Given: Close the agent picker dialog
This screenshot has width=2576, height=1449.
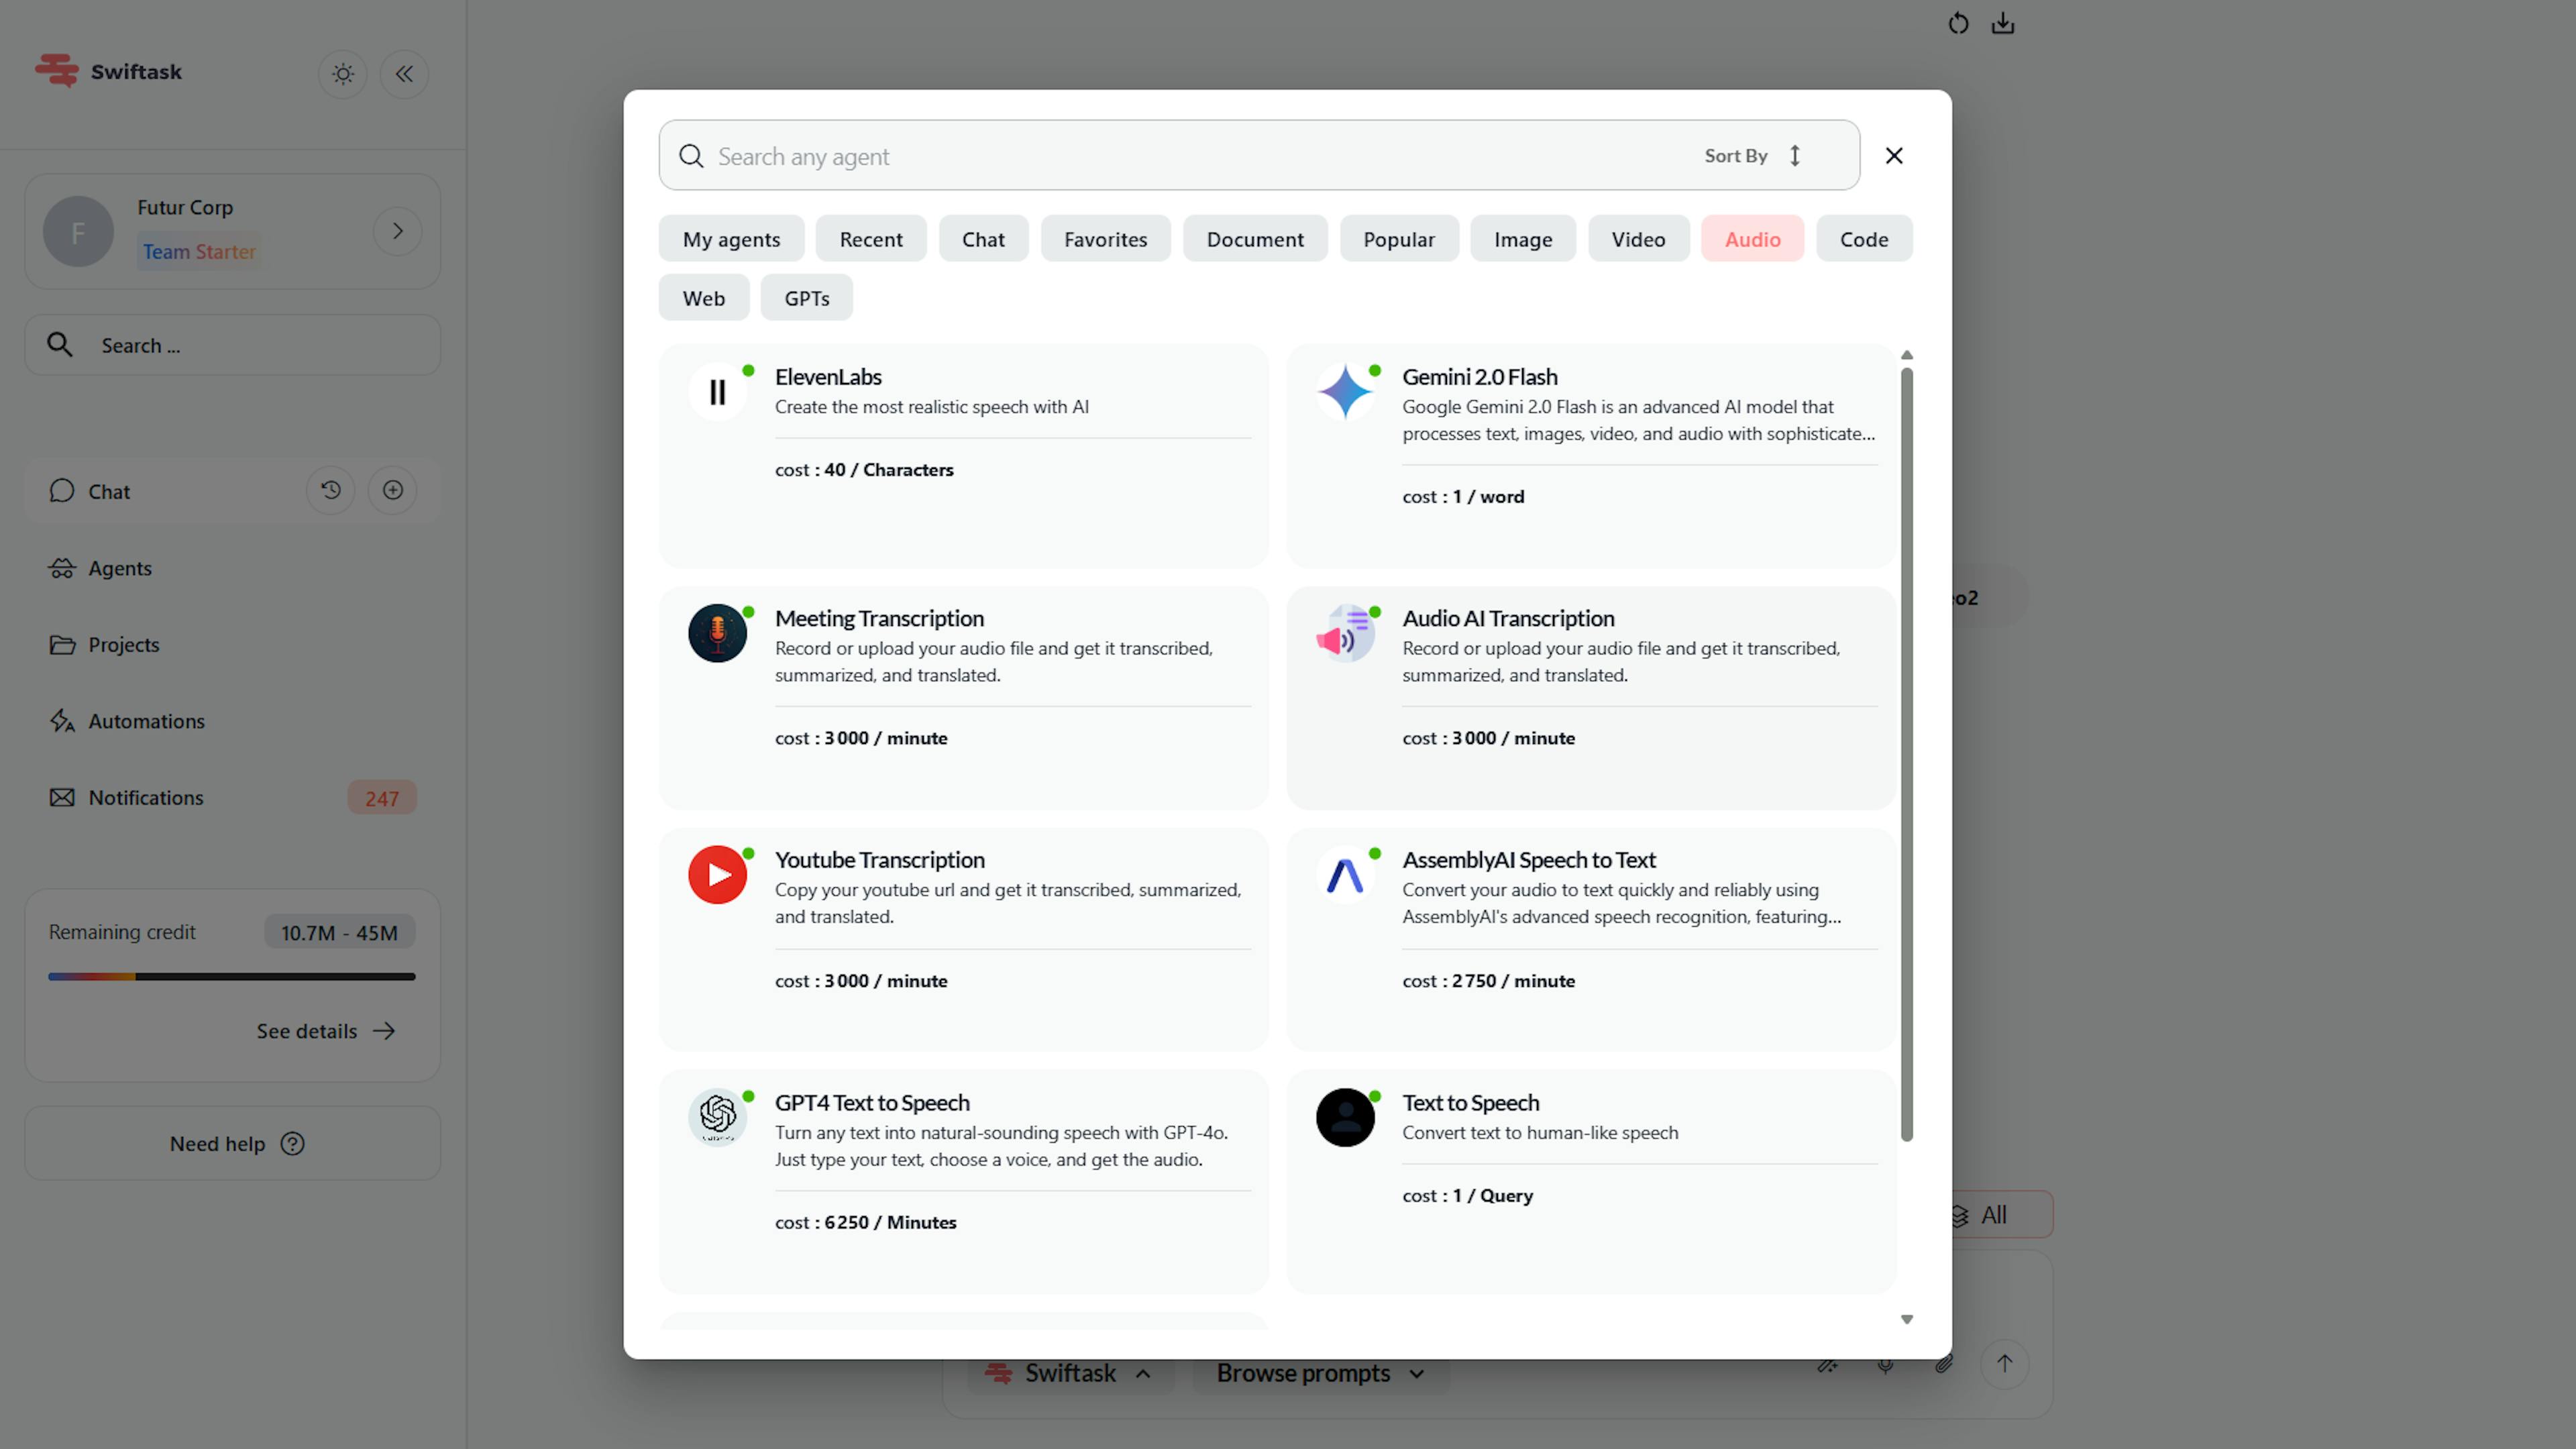Looking at the screenshot, I should 1894,156.
